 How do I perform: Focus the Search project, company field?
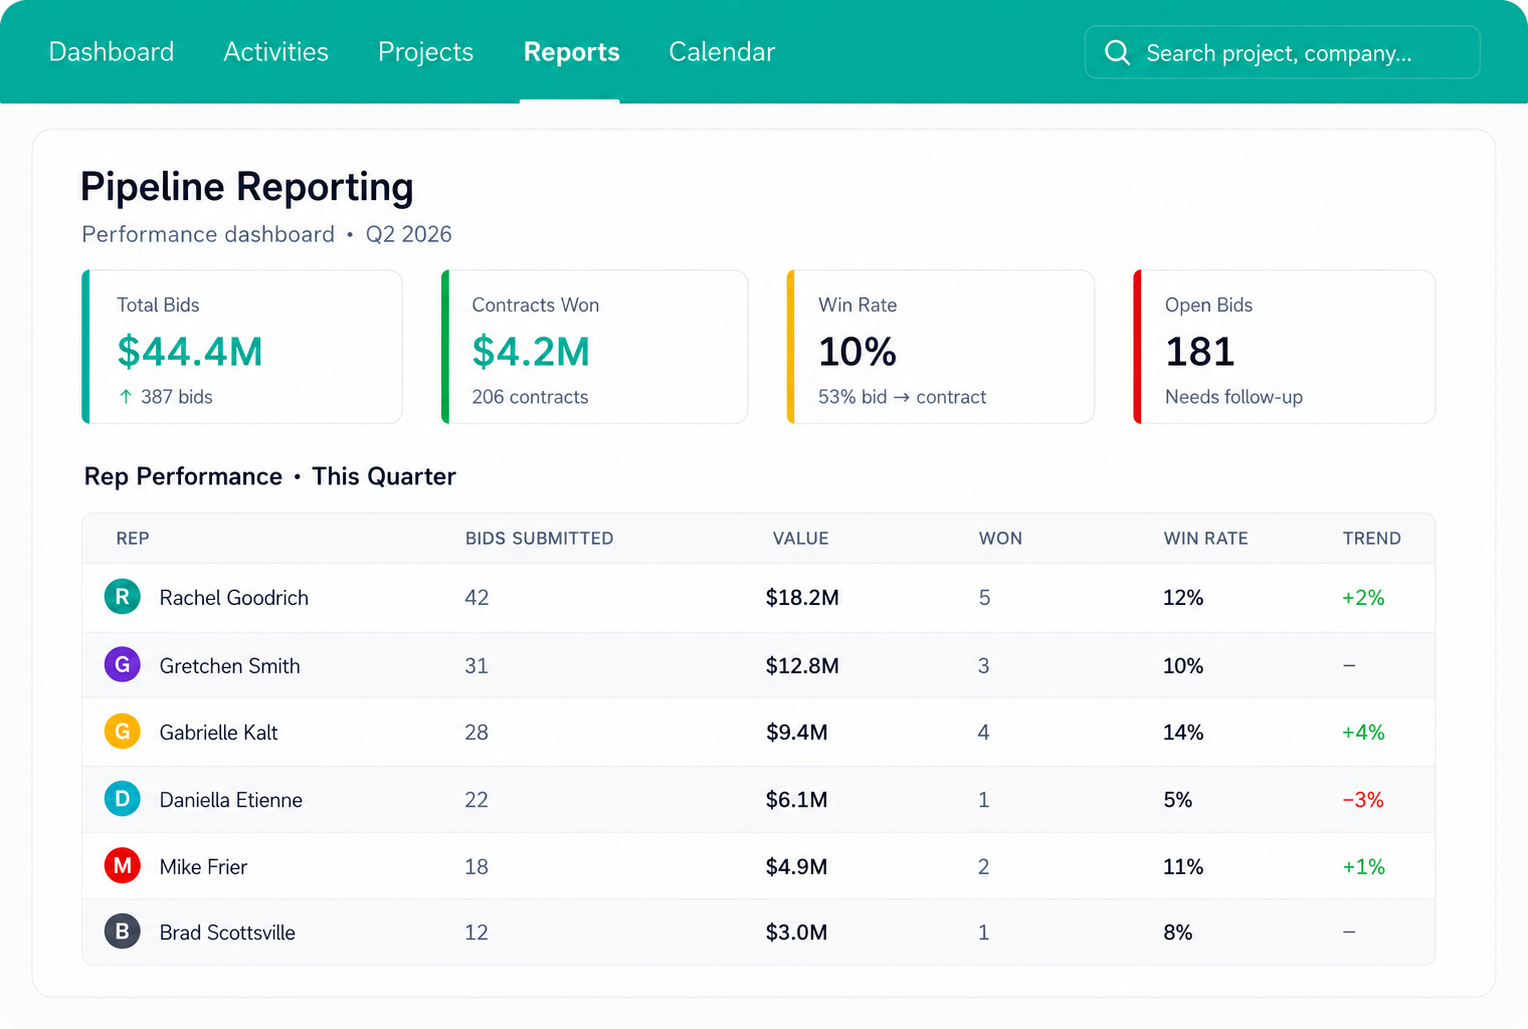(x=1282, y=52)
